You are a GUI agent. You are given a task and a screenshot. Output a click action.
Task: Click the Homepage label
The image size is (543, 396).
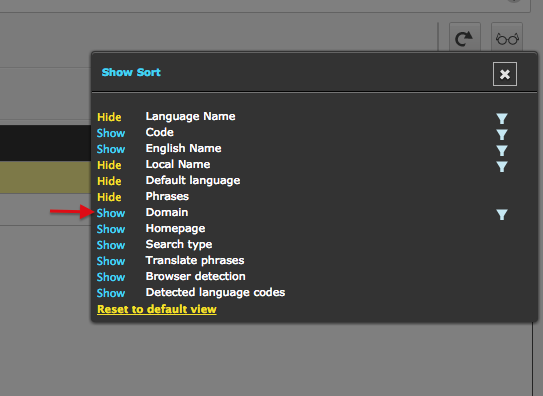175,228
